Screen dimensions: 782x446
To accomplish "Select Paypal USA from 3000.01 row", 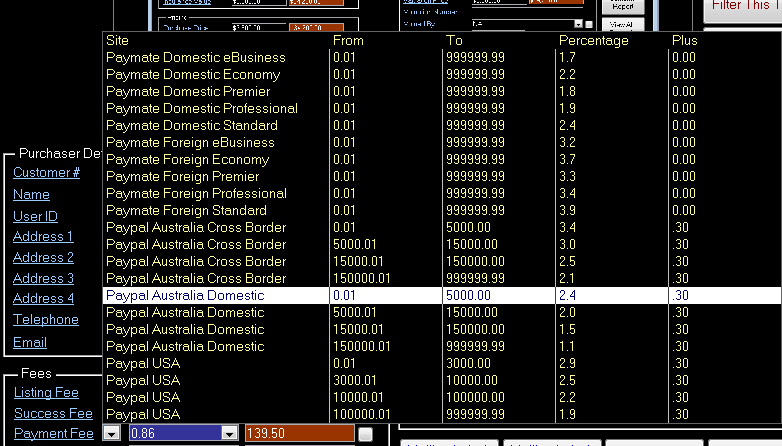I will (442, 380).
